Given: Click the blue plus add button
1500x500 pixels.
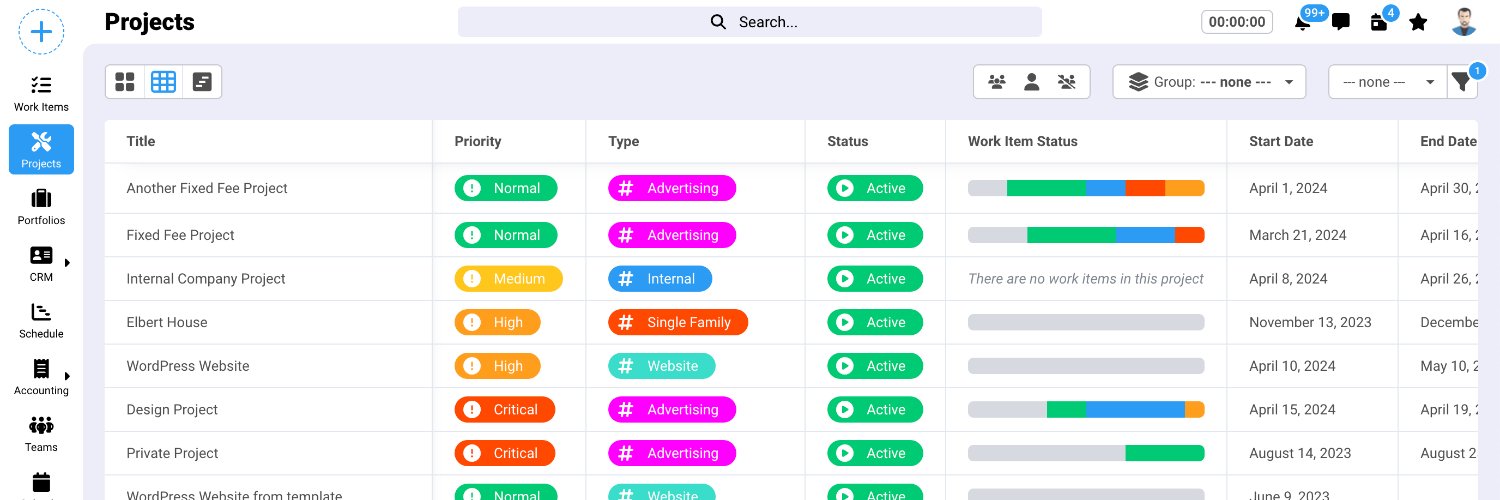Looking at the screenshot, I should tap(41, 32).
